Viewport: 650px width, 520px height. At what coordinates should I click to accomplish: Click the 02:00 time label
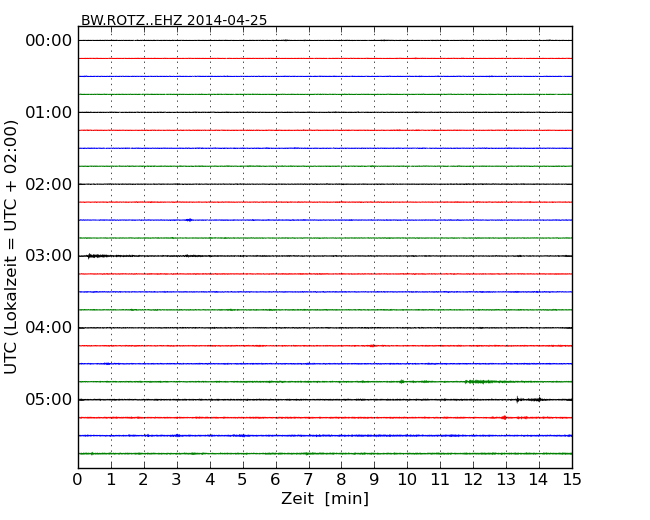point(49,184)
